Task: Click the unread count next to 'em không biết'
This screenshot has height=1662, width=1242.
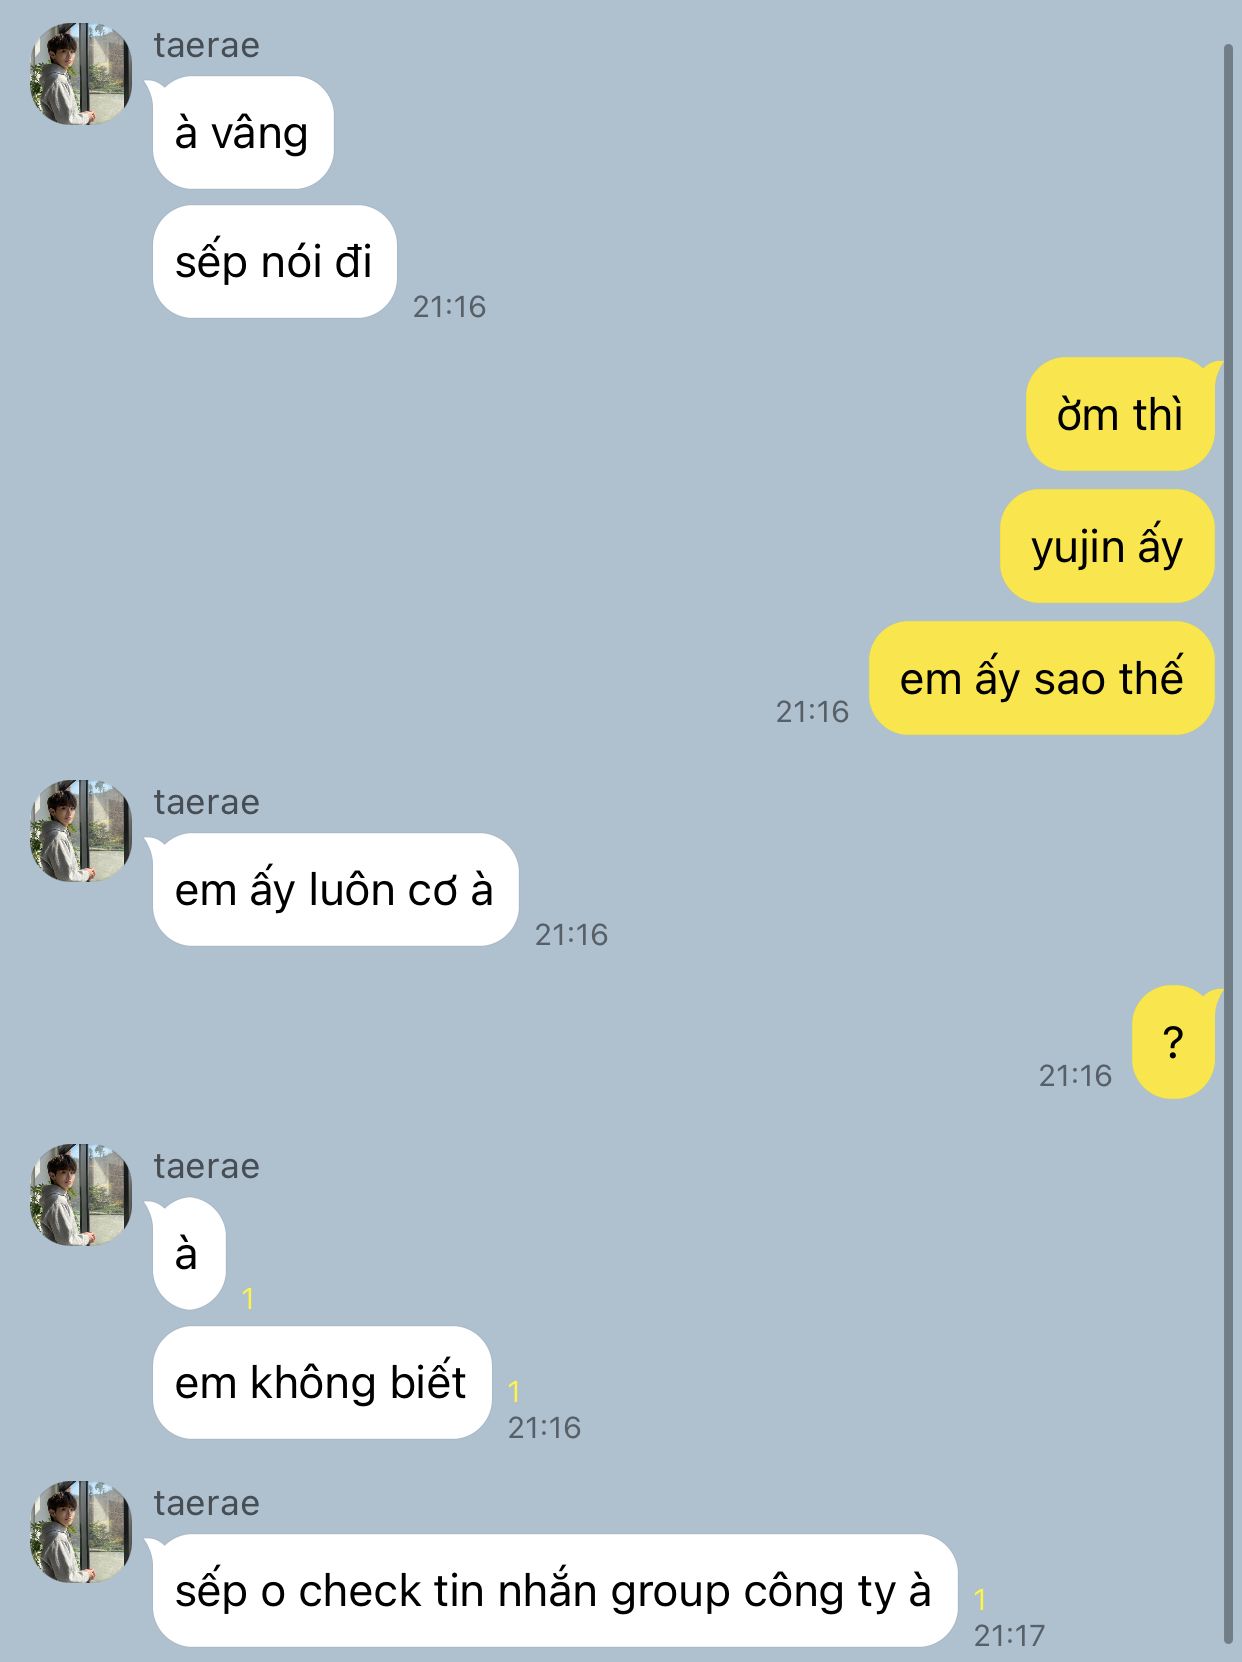Action: (514, 1391)
